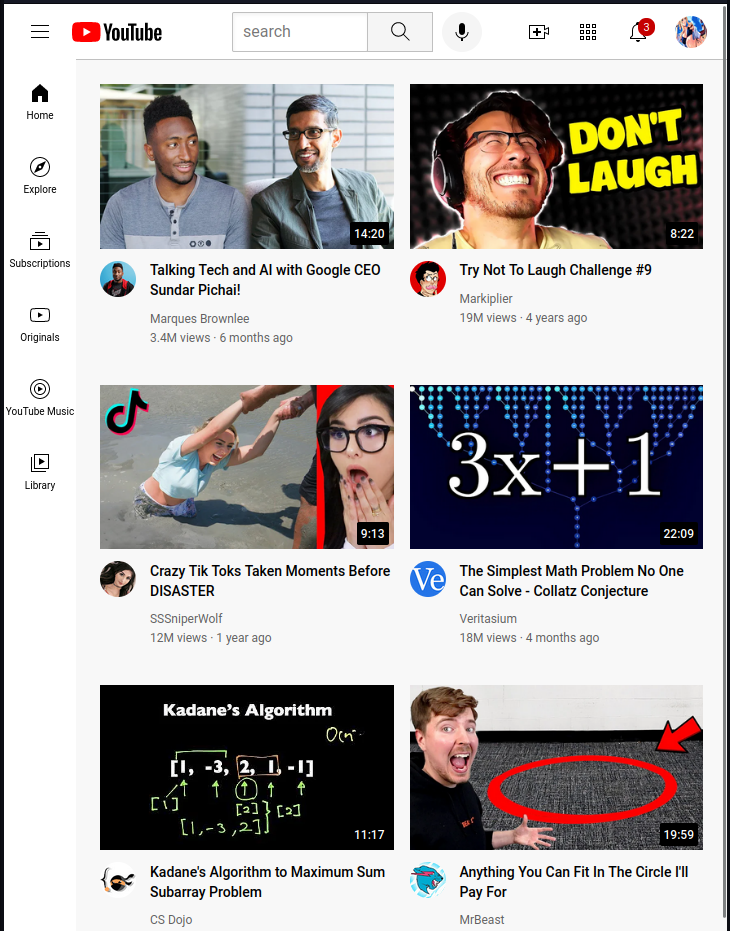
Task: Click the 19:59 duration badge
Action: tap(679, 835)
